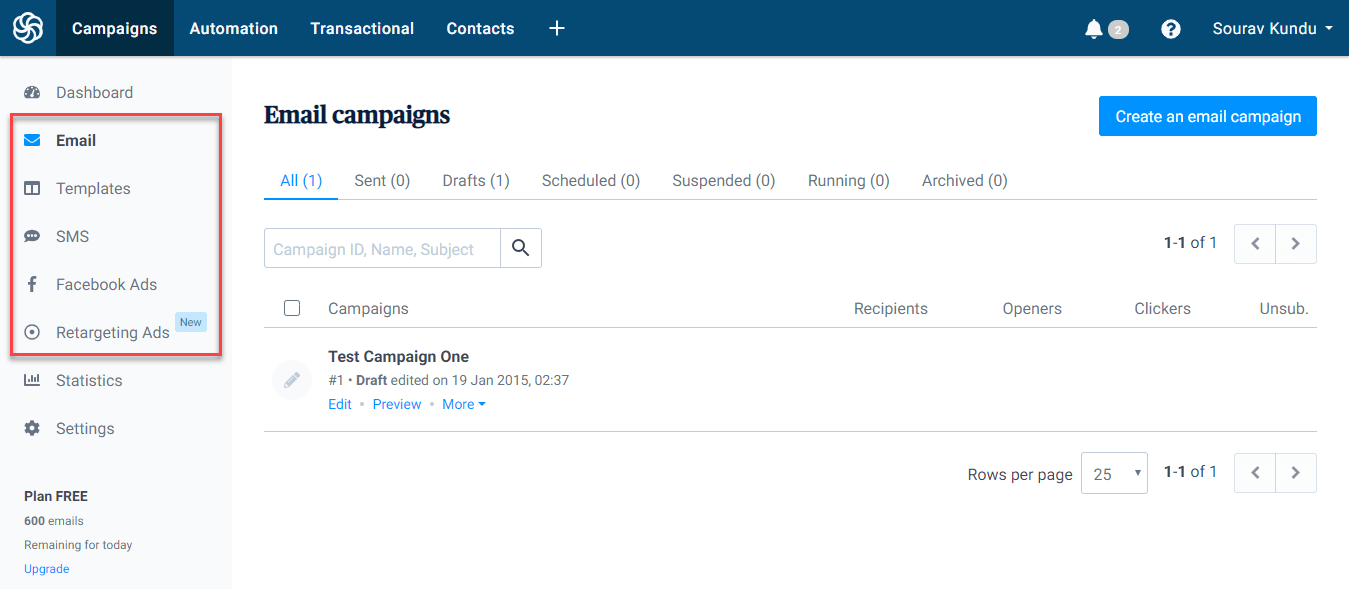Go to previous page using bottom arrow
1349x589 pixels.
(1255, 473)
